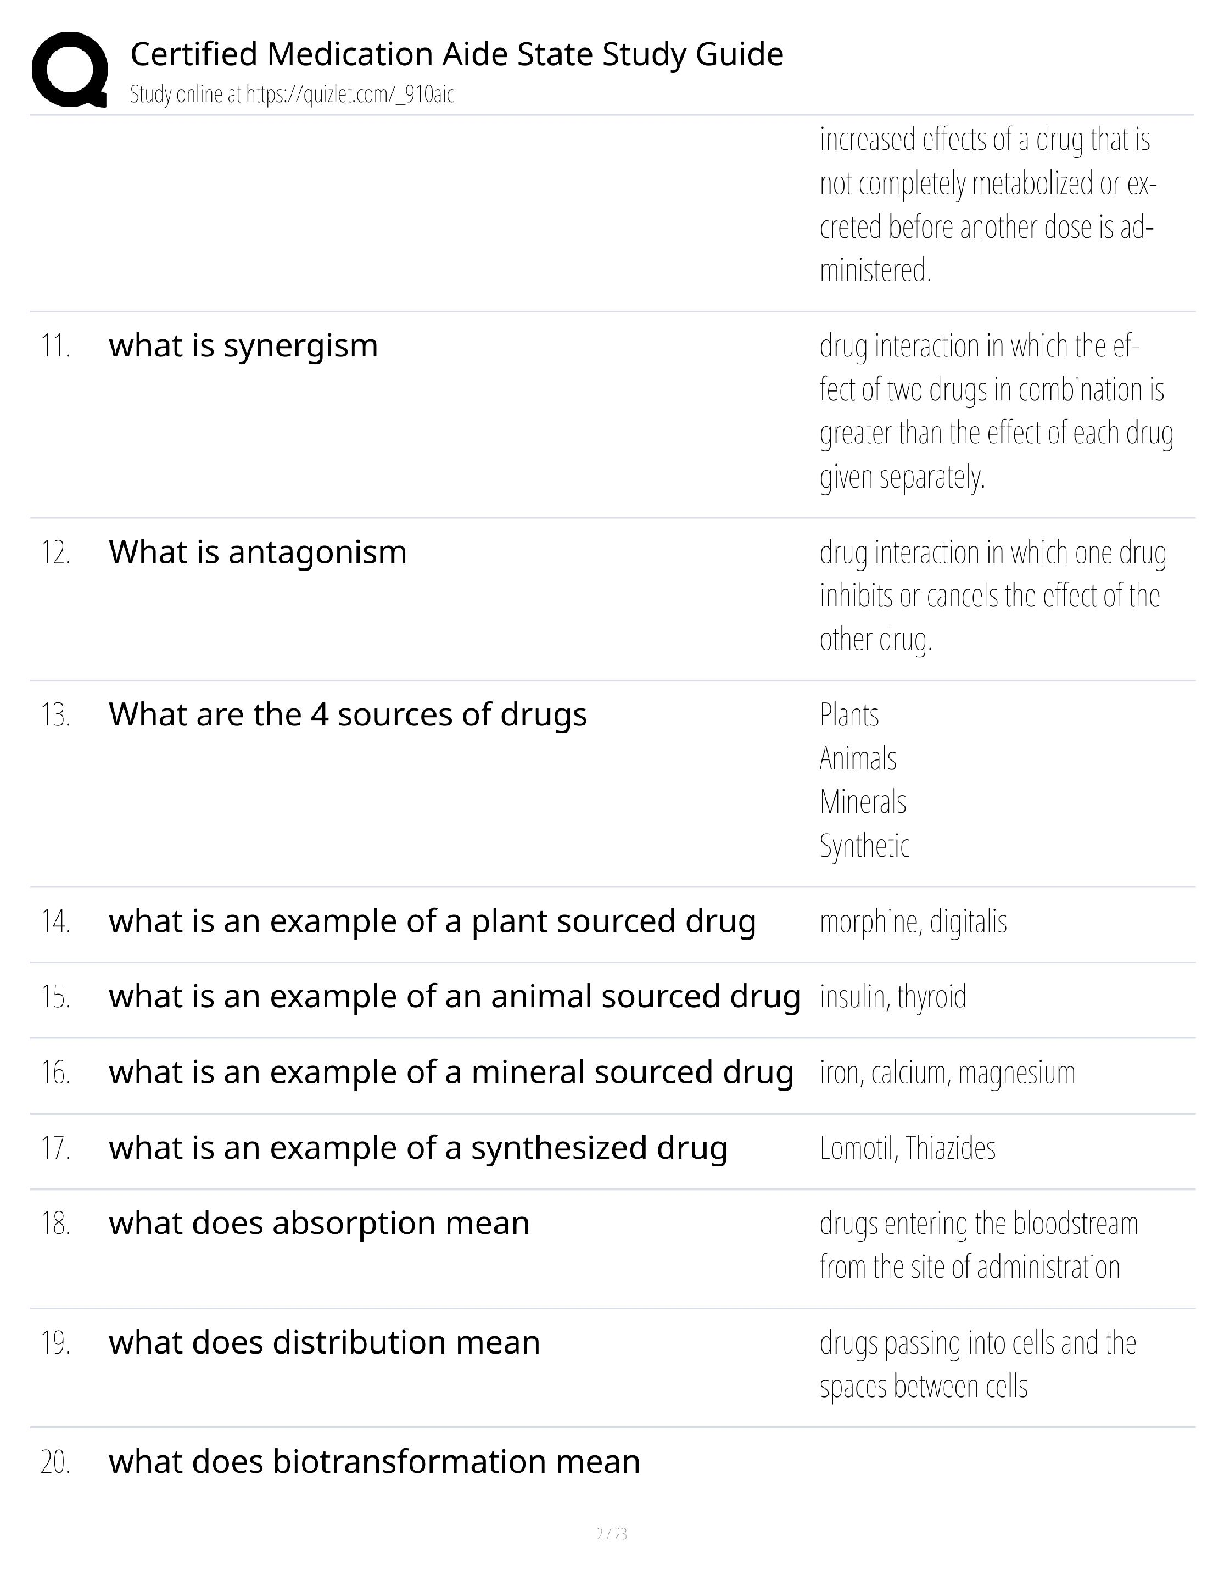Image resolution: width=1224 pixels, height=1584 pixels.
Task: Select the animal sourced drug question
Action: 454,997
